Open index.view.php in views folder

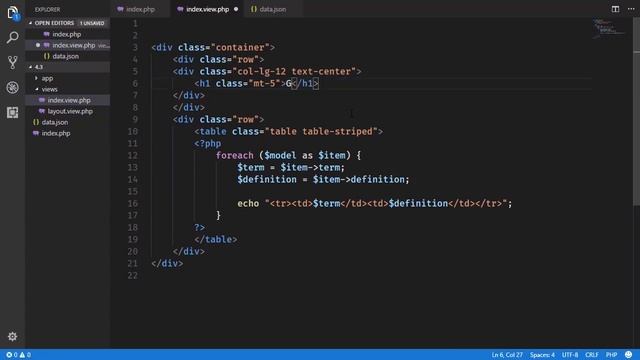click(69, 100)
